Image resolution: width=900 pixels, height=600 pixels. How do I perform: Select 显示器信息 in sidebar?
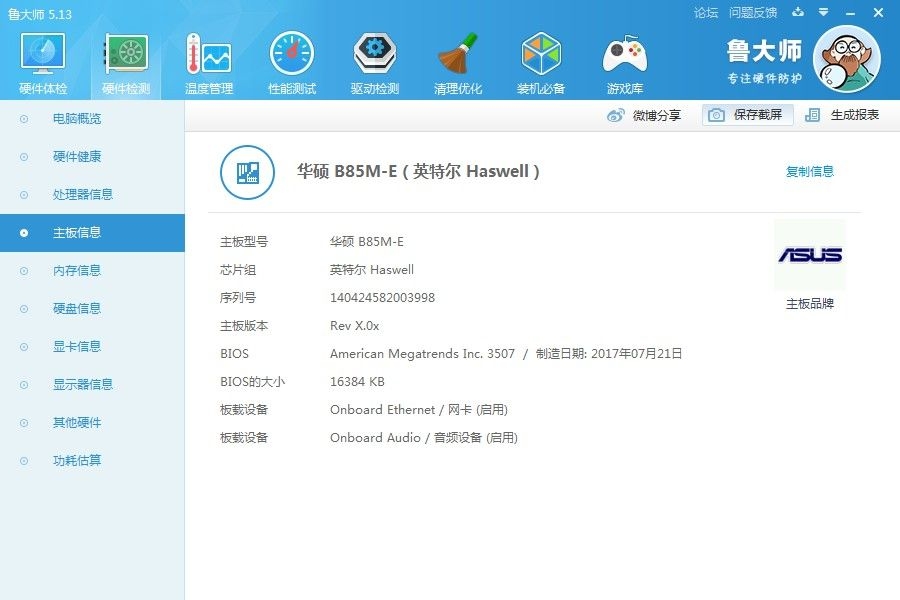click(92, 384)
